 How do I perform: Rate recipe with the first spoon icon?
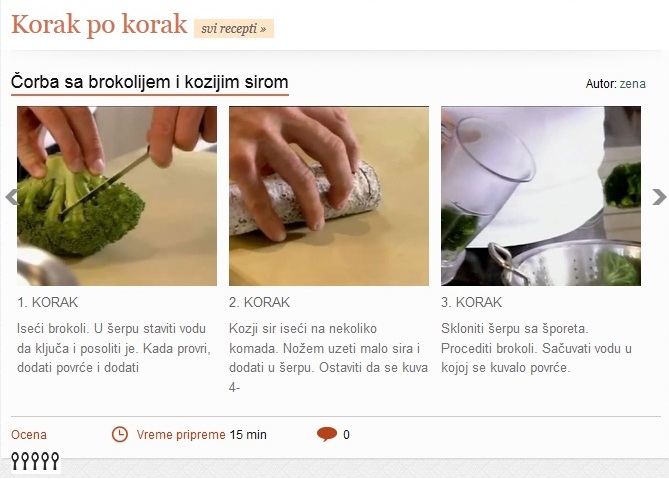(16, 461)
